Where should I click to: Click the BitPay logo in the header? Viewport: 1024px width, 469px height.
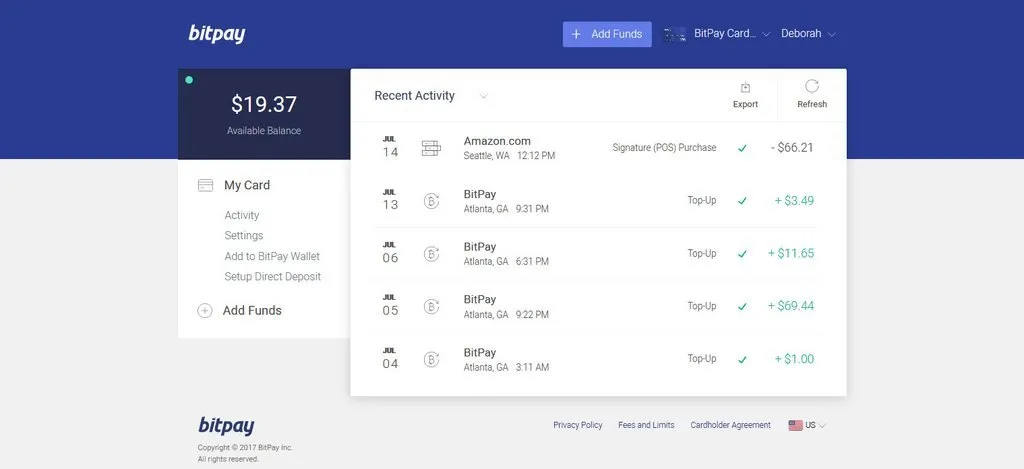click(217, 34)
